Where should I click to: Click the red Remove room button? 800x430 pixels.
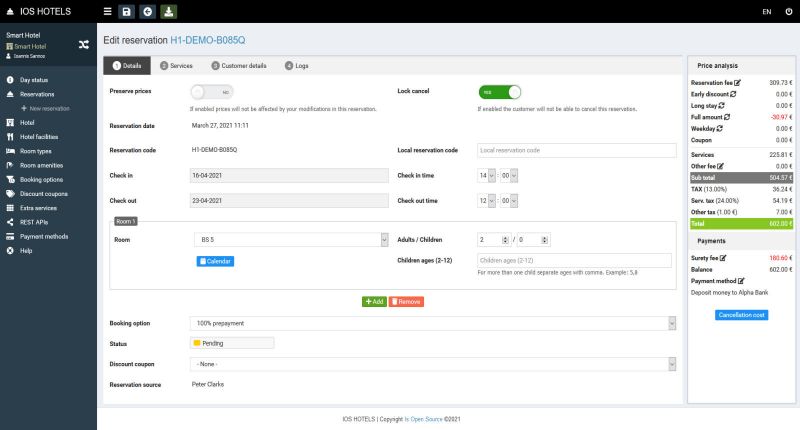pyautogui.click(x=406, y=302)
